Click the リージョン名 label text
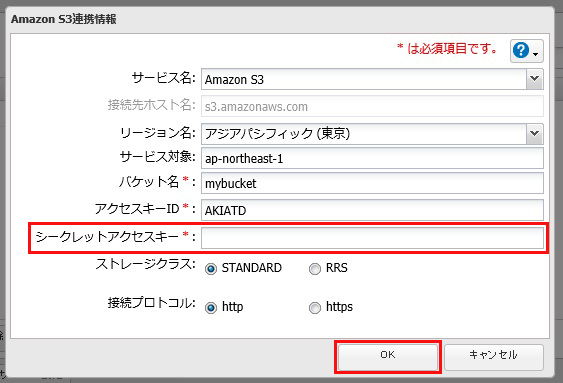Screen dimensions: 563x383 158,133
